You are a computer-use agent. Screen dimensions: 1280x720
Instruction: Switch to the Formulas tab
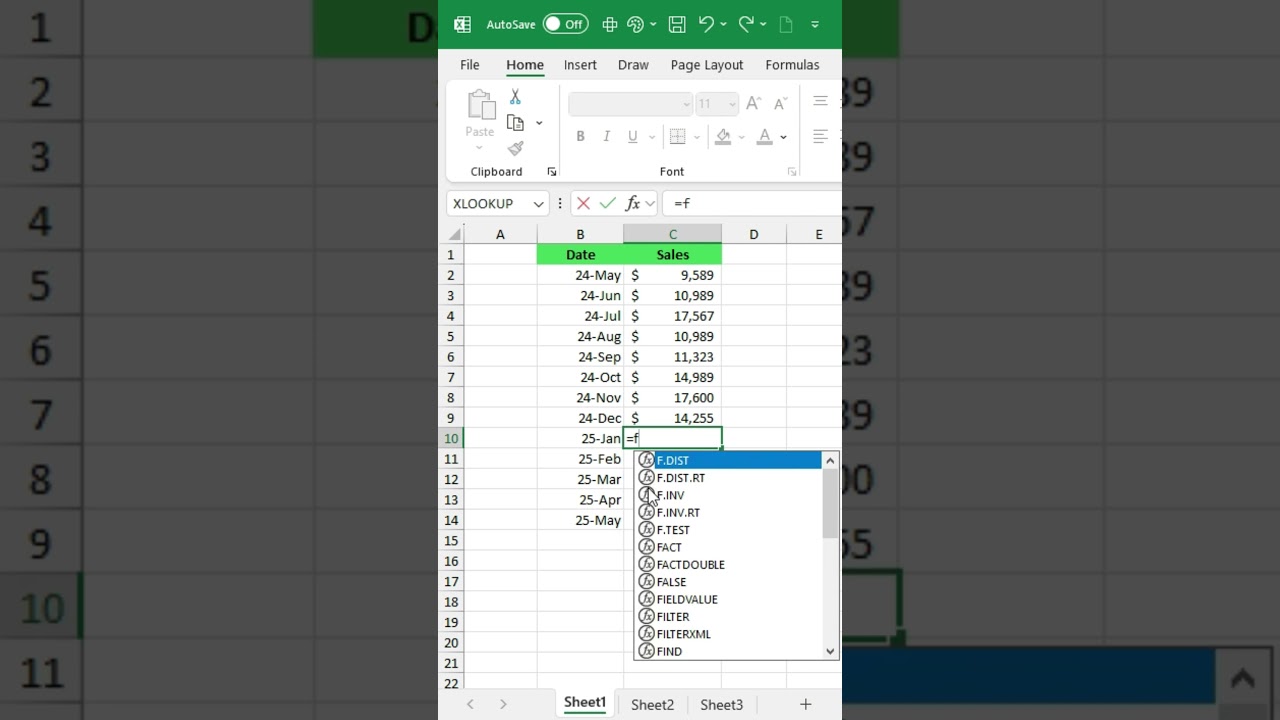pos(792,65)
